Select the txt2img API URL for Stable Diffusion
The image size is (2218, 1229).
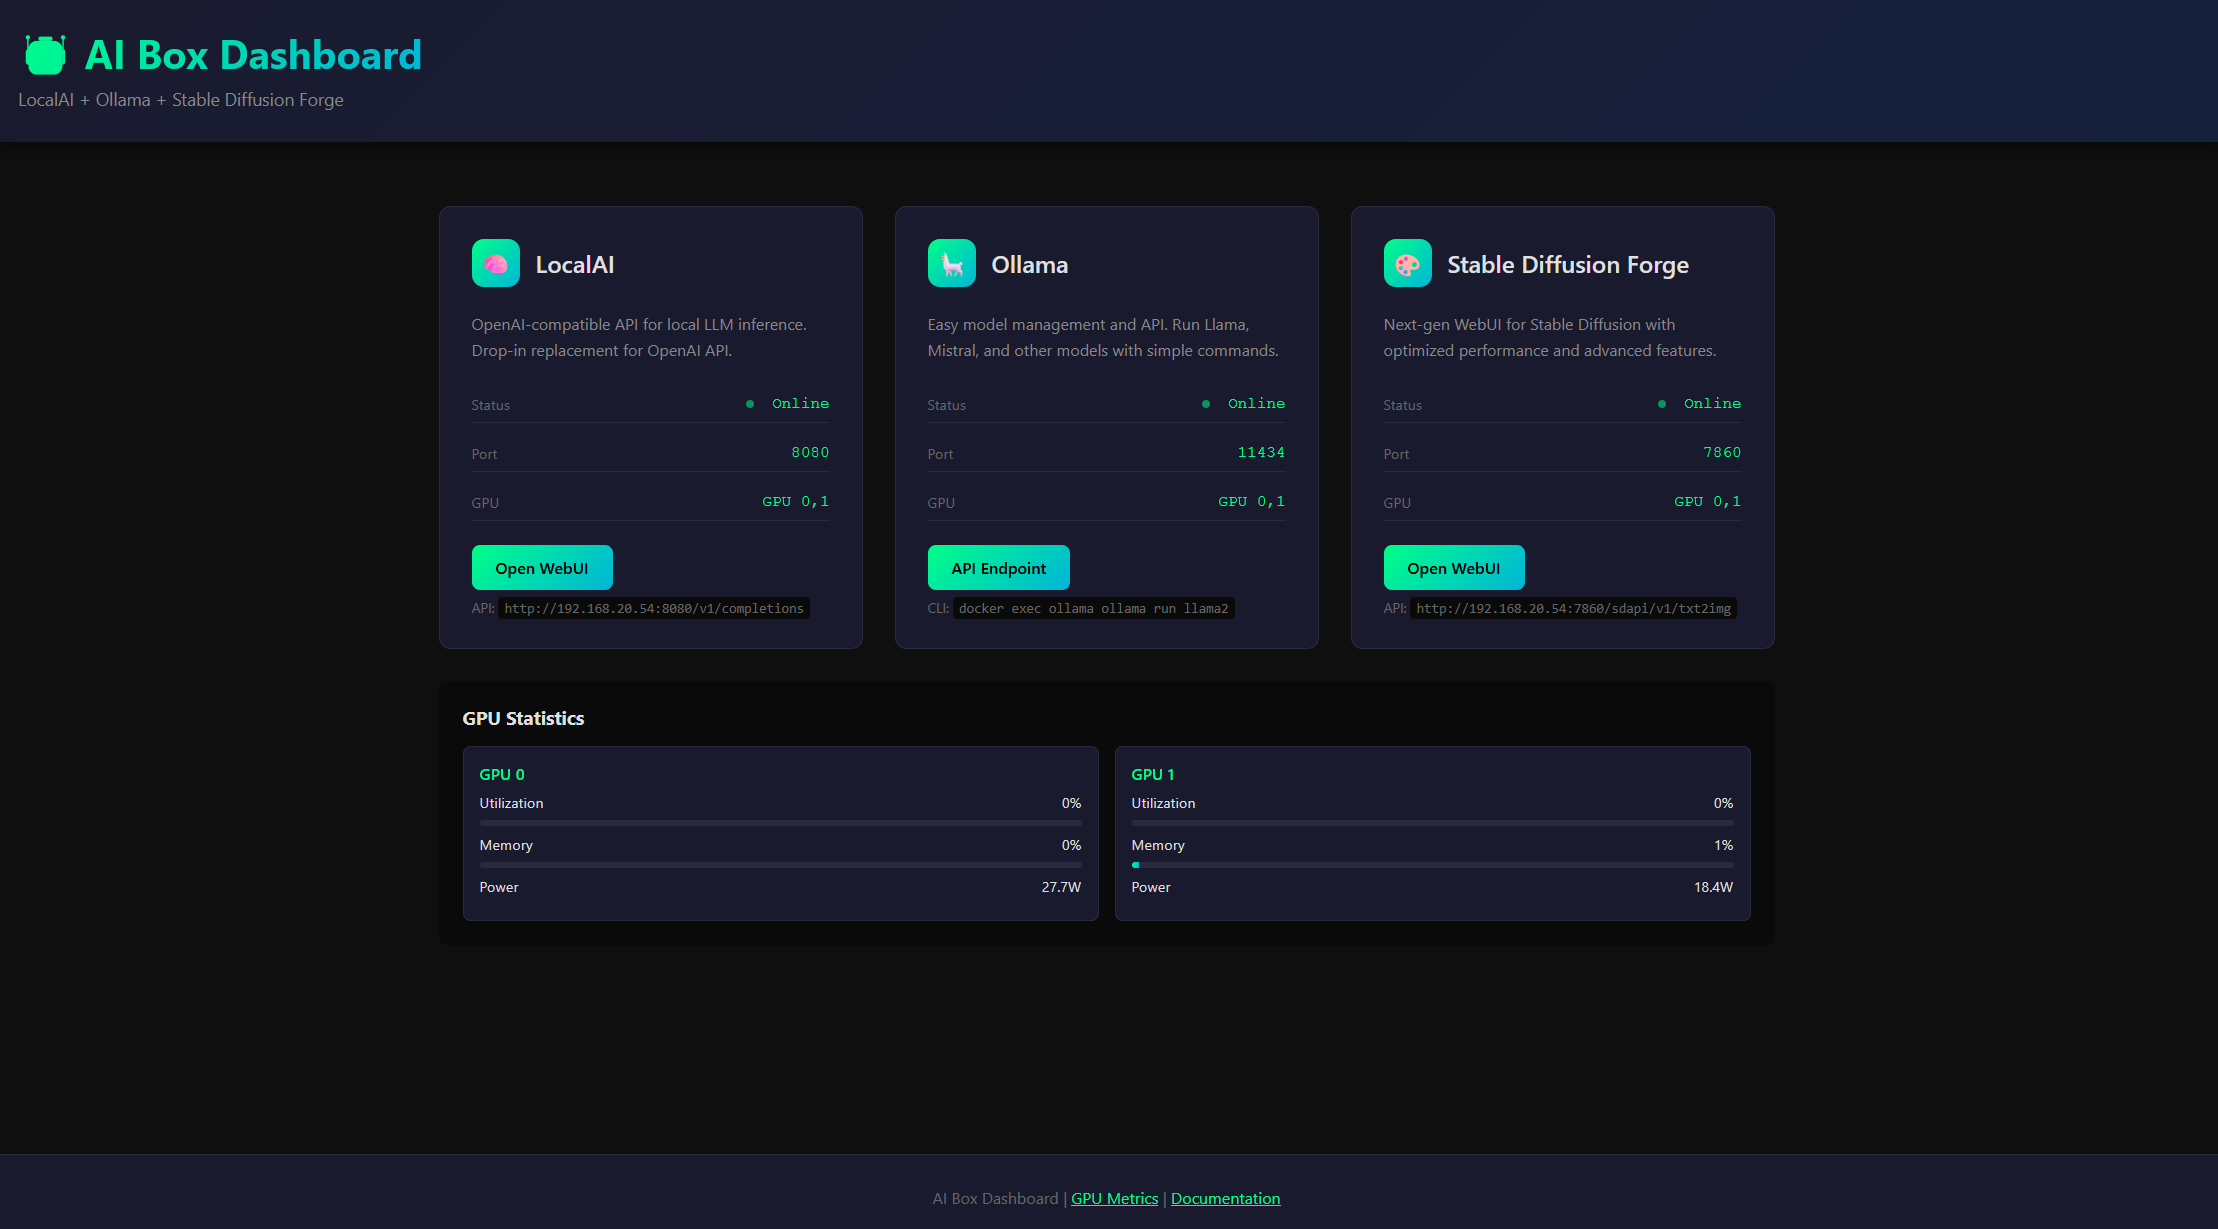[x=1572, y=608]
